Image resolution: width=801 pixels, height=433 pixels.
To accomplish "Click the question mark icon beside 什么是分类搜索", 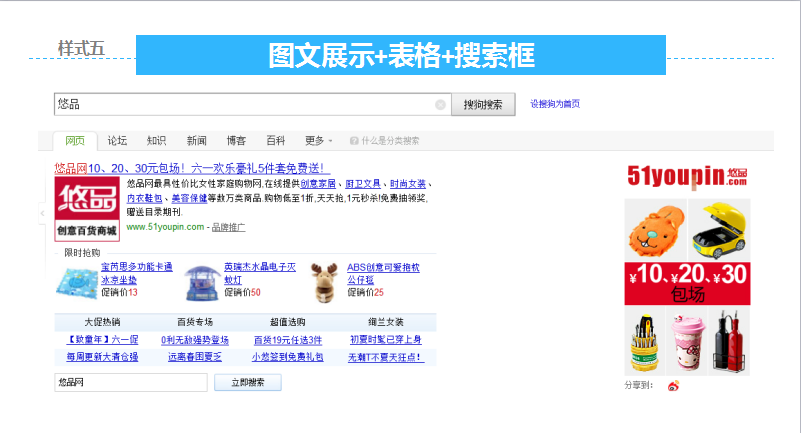I will pyautogui.click(x=354, y=141).
